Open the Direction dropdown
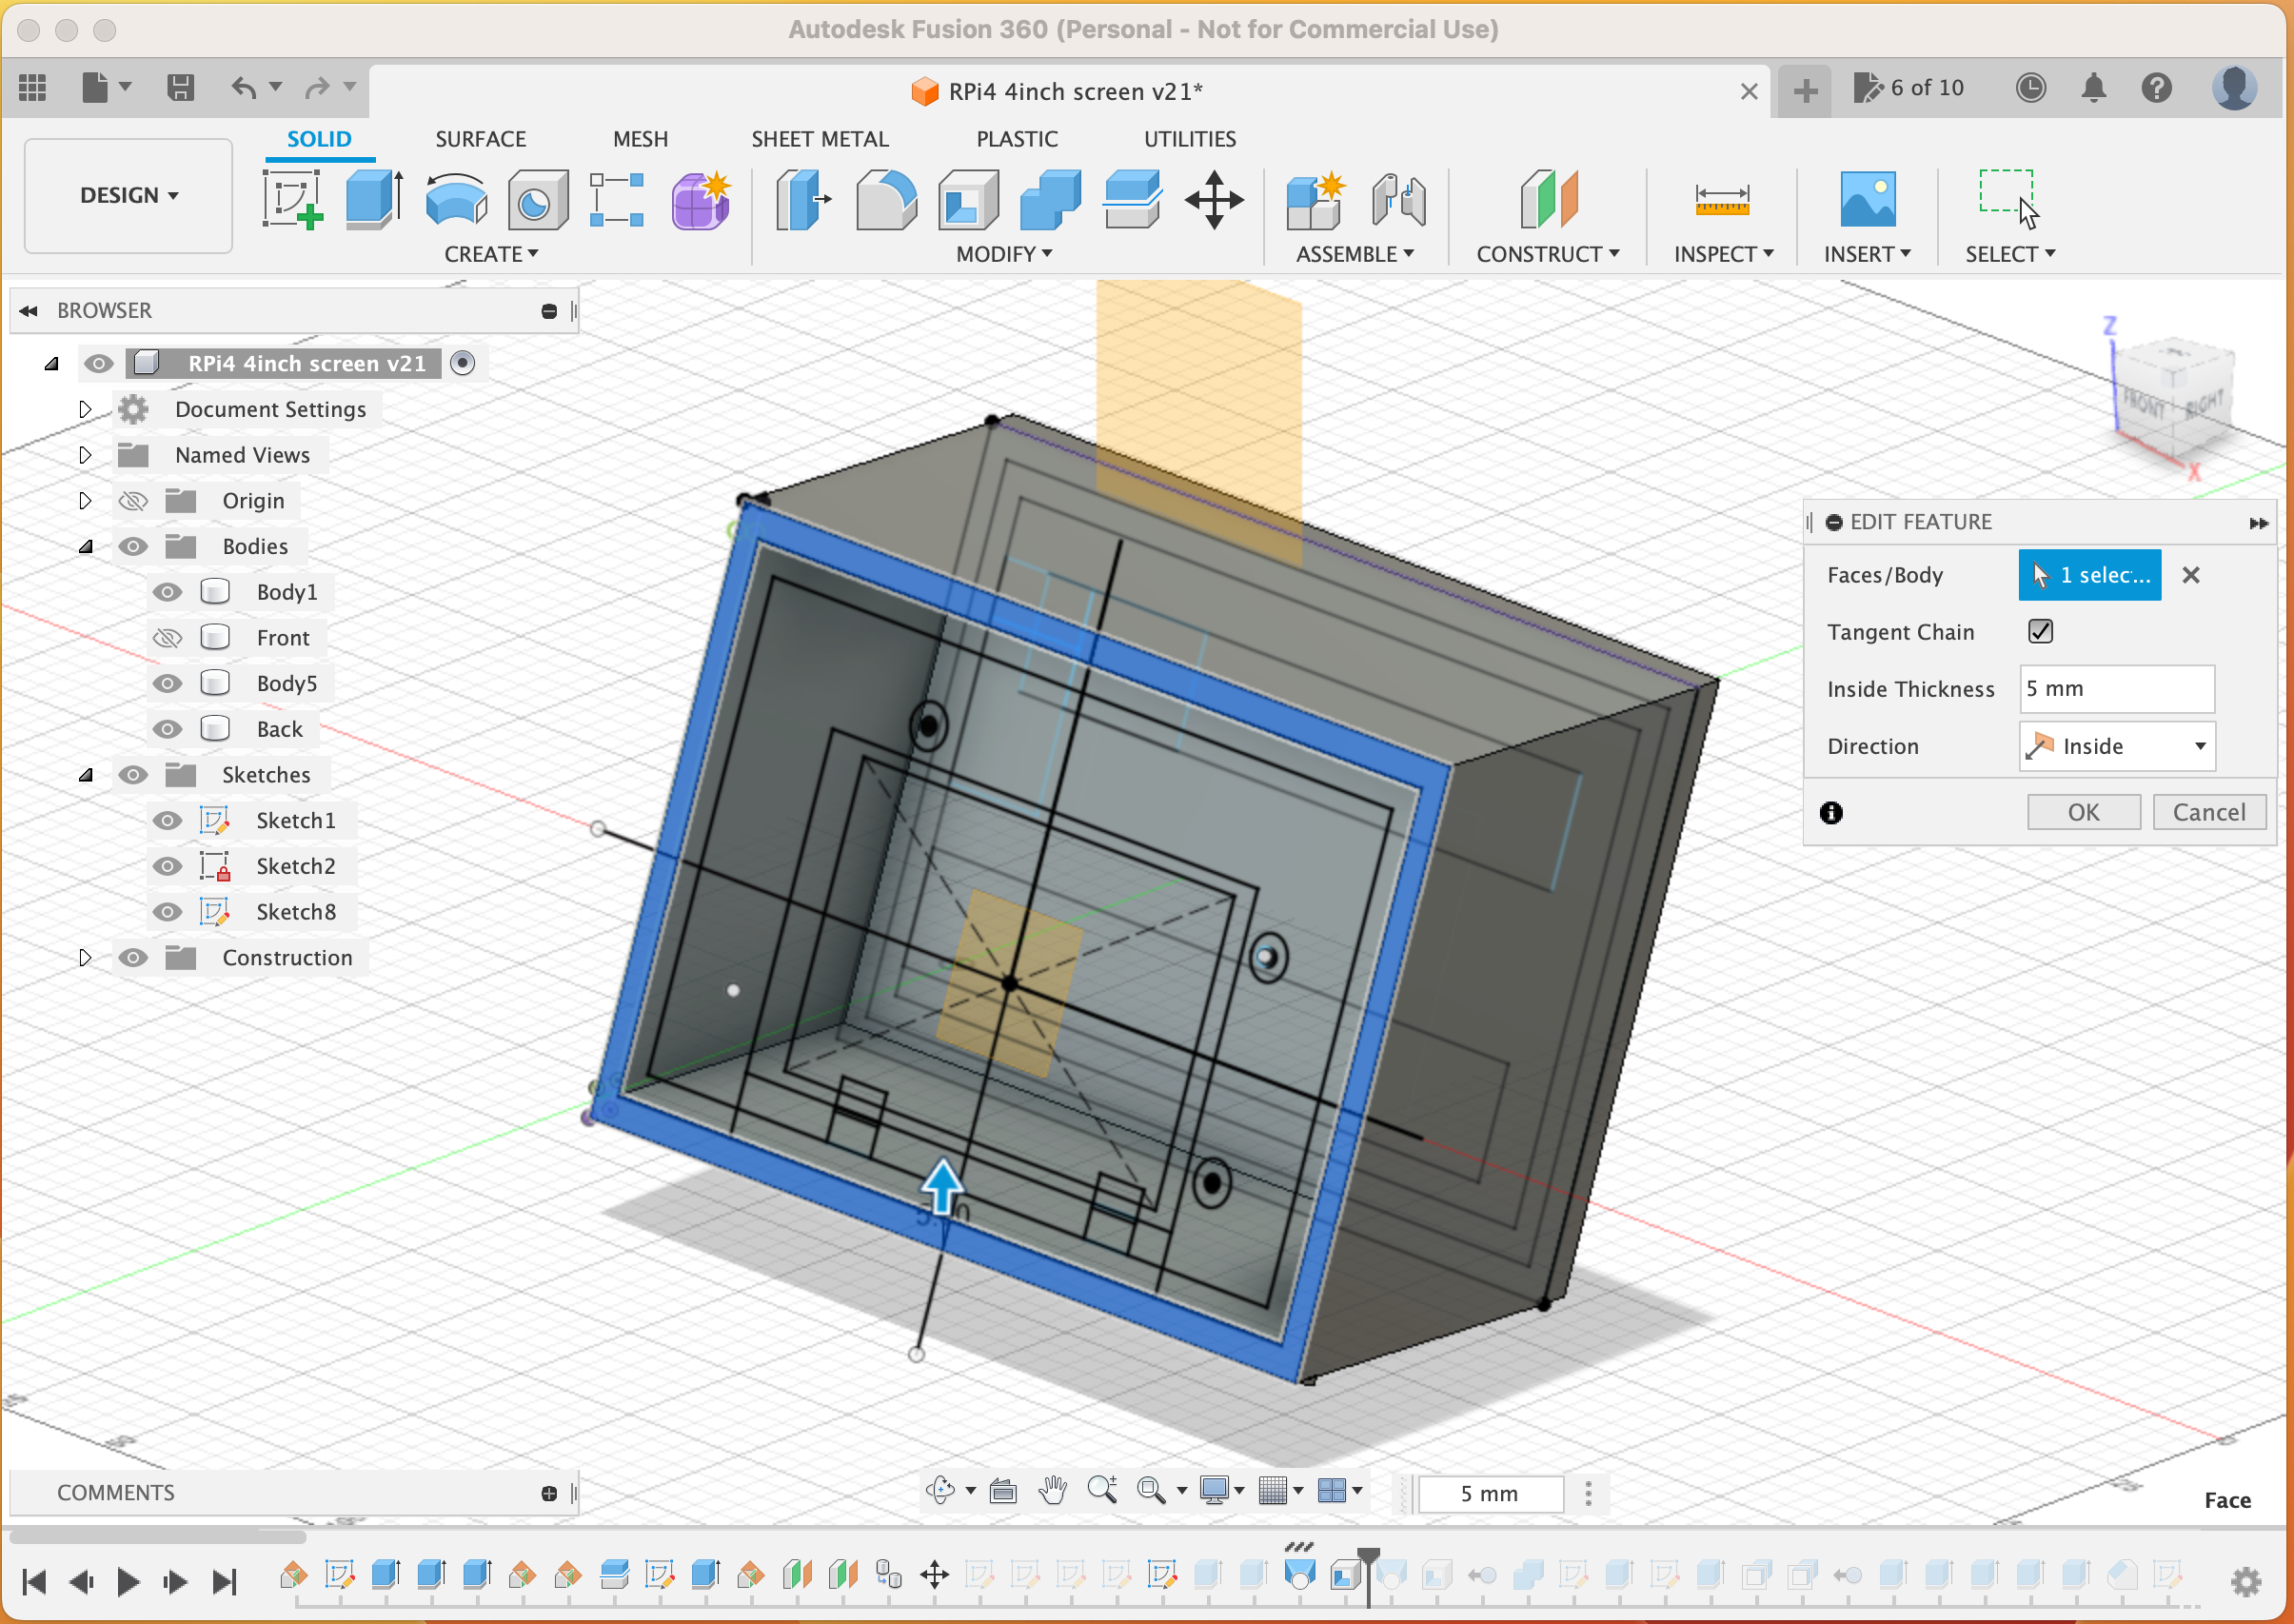Image resolution: width=2294 pixels, height=1624 pixels. [2117, 746]
